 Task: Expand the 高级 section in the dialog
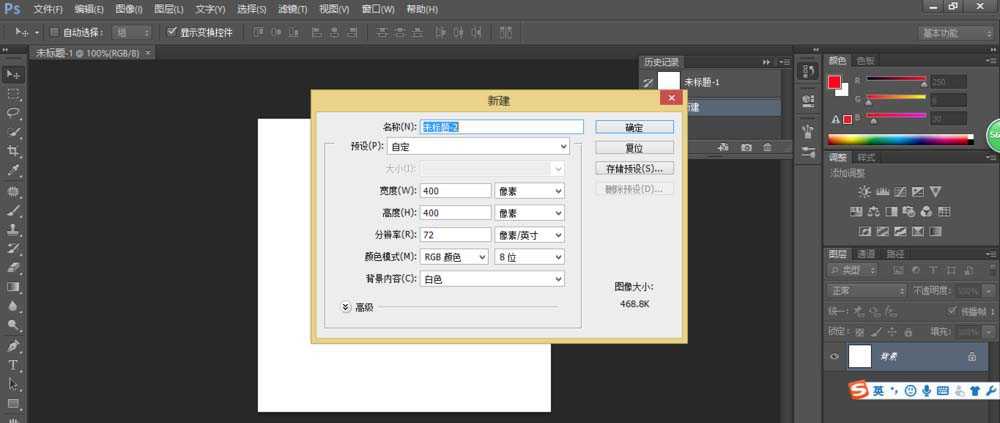346,307
